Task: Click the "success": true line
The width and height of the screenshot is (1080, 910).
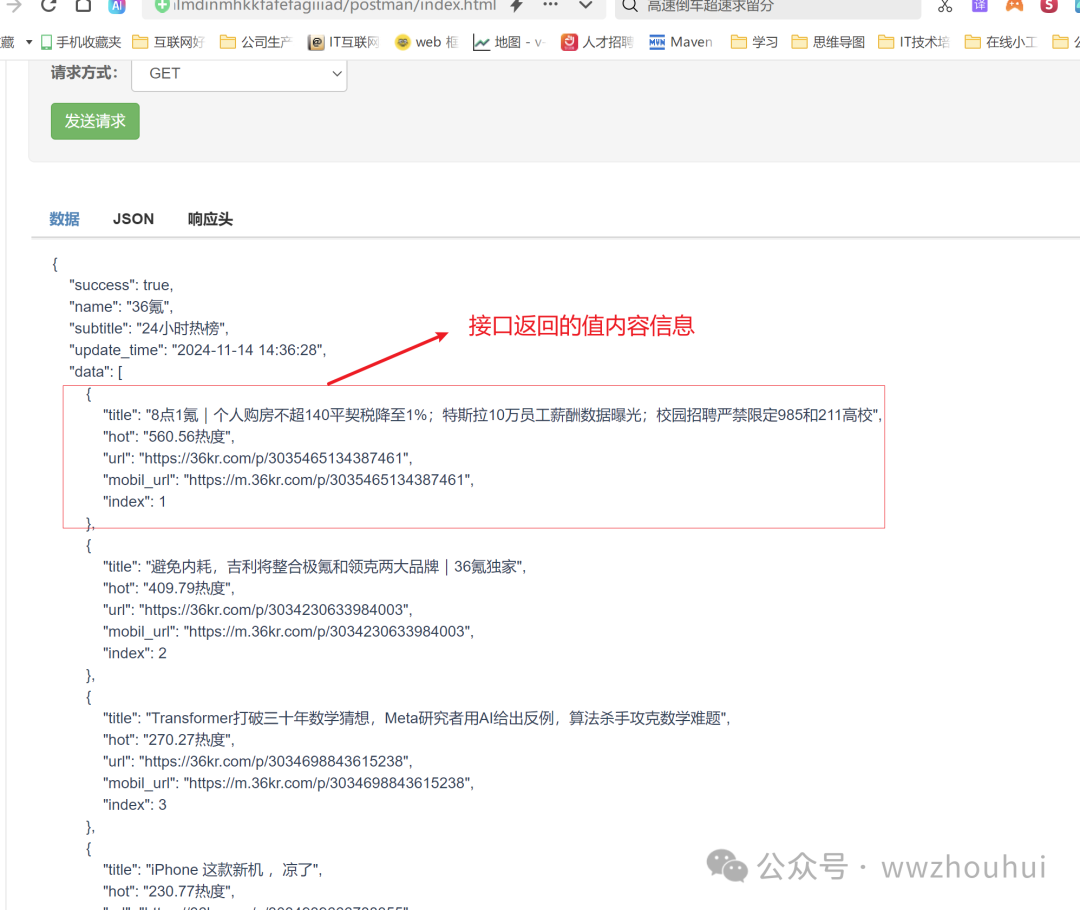Action: pos(121,285)
